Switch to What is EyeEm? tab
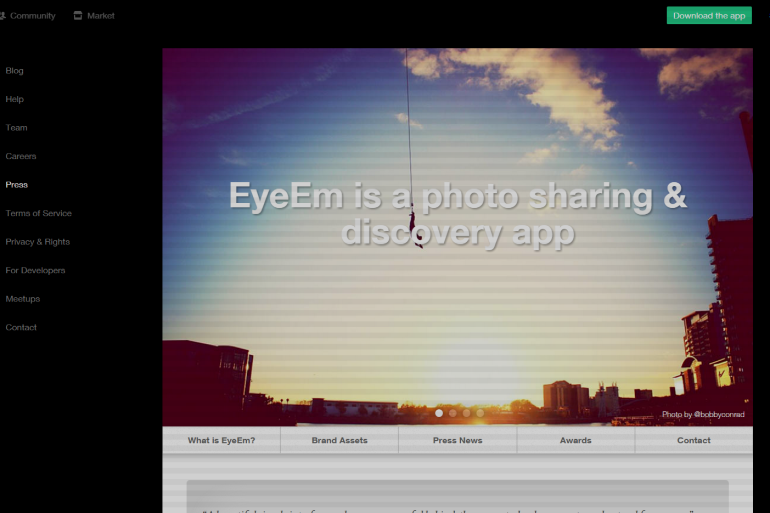 (x=221, y=440)
